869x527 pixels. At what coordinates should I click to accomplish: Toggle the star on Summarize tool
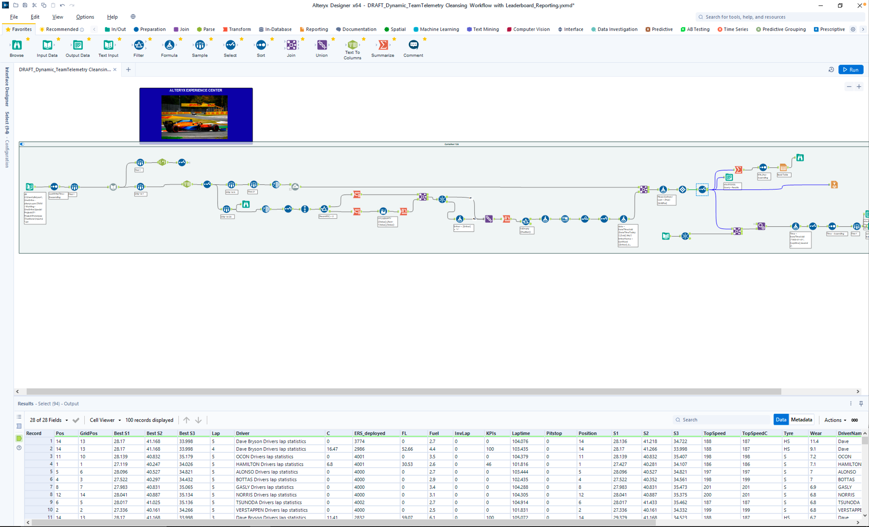(394, 39)
